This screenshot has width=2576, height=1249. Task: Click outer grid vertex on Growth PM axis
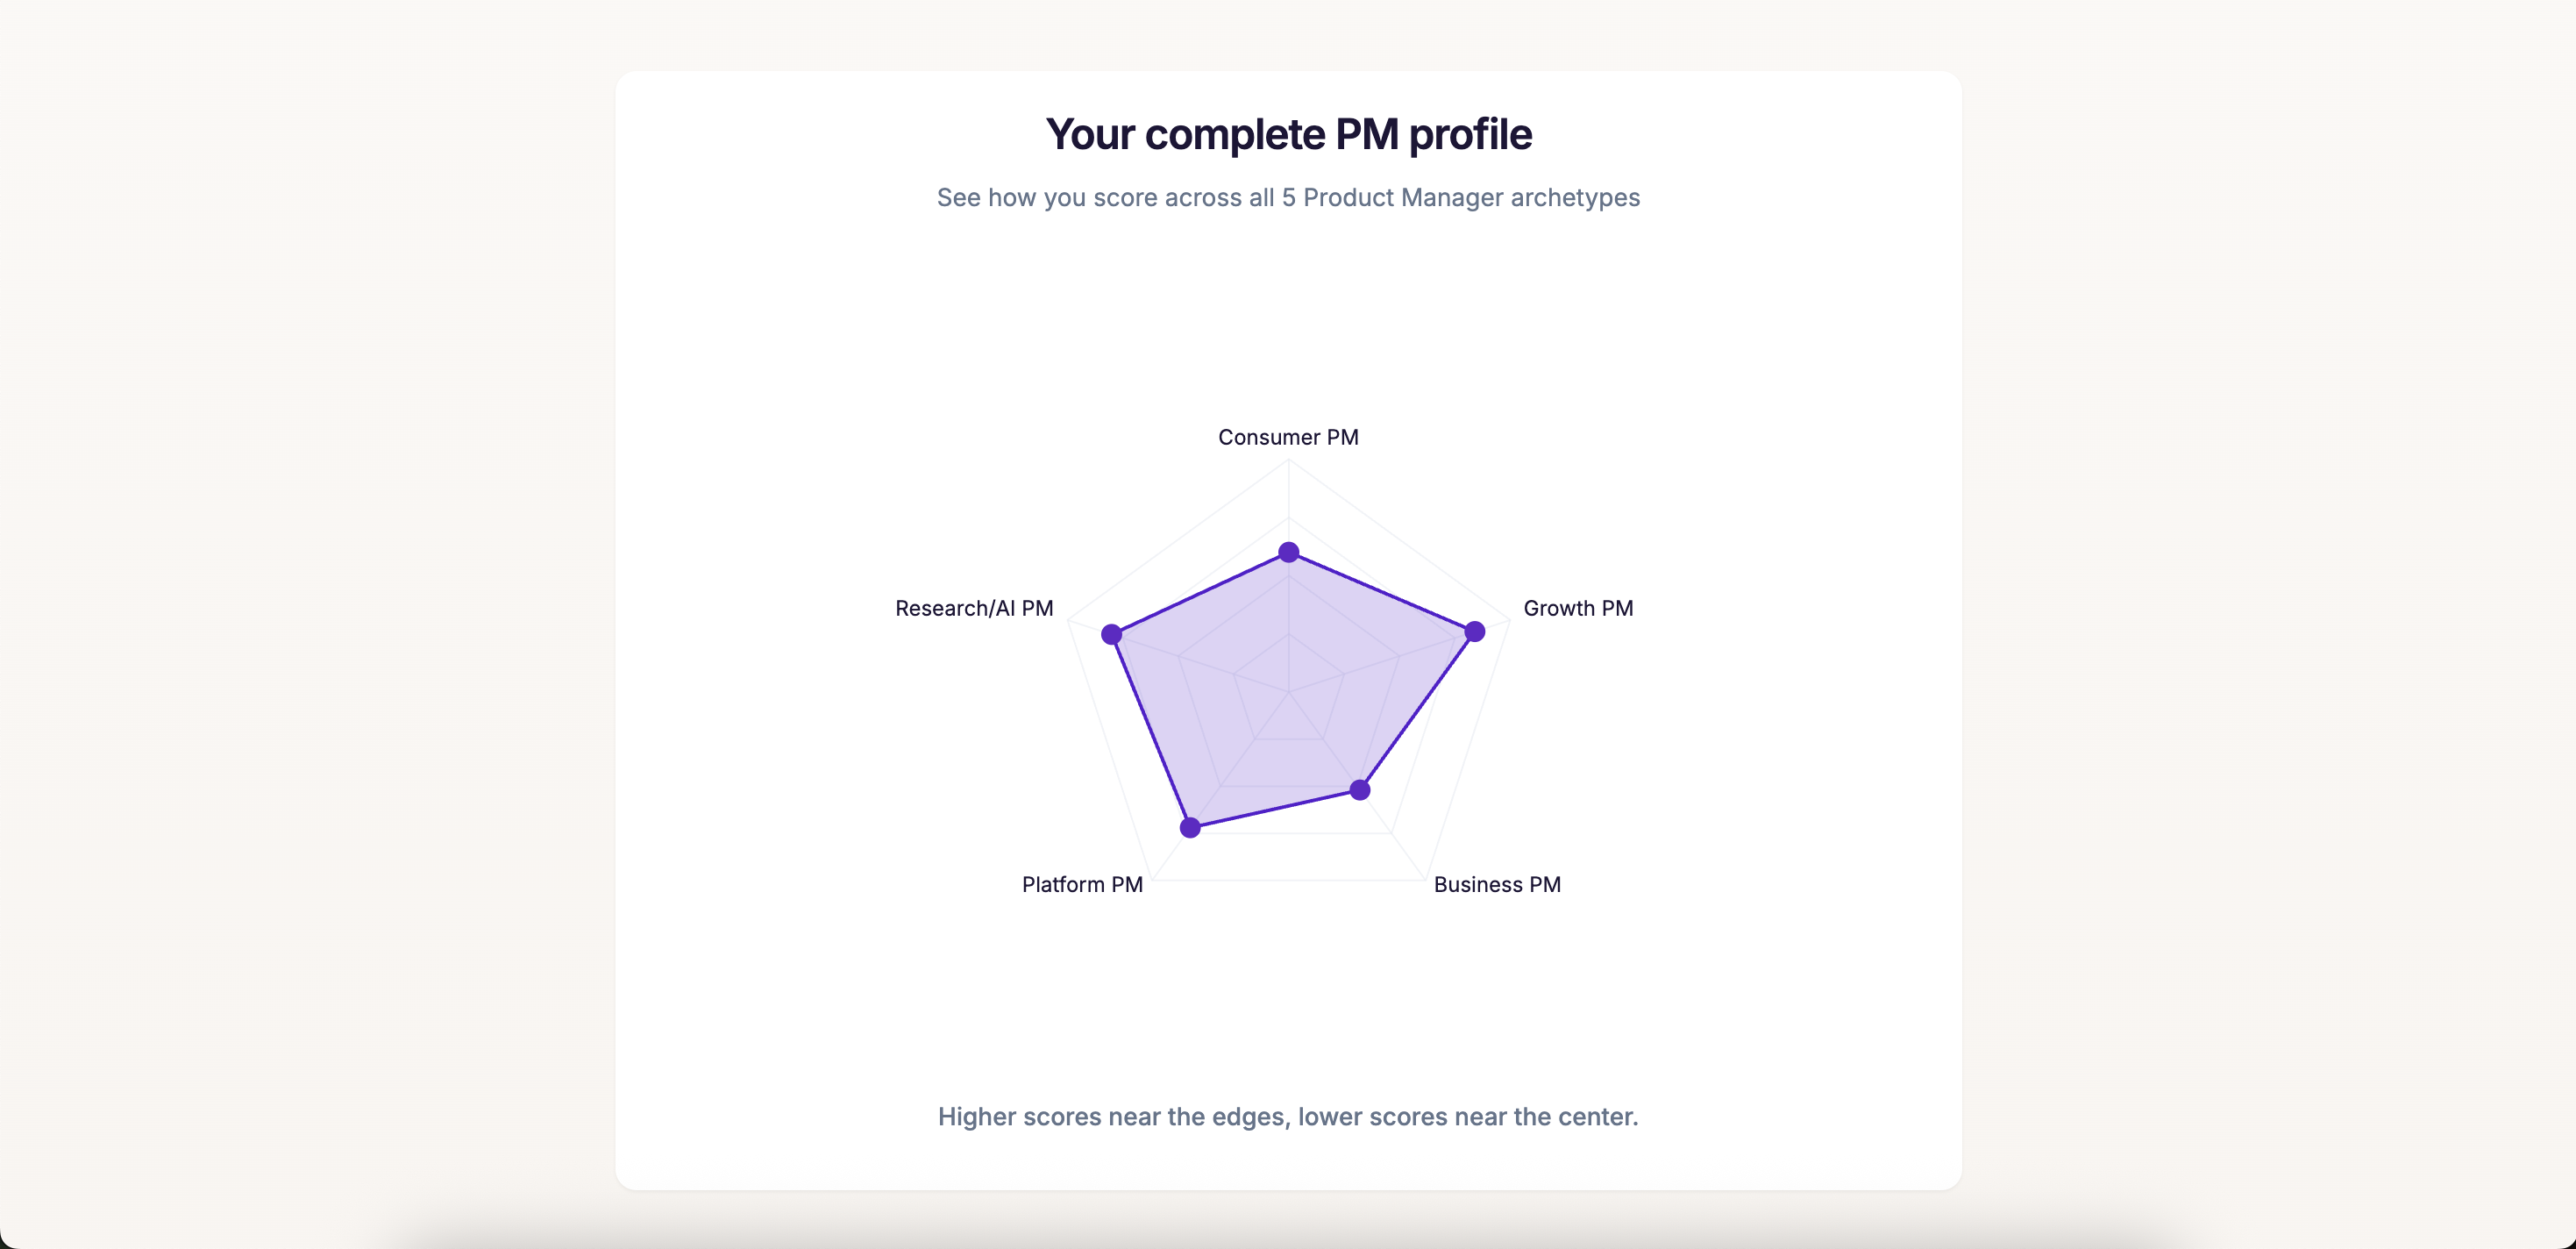point(1509,619)
